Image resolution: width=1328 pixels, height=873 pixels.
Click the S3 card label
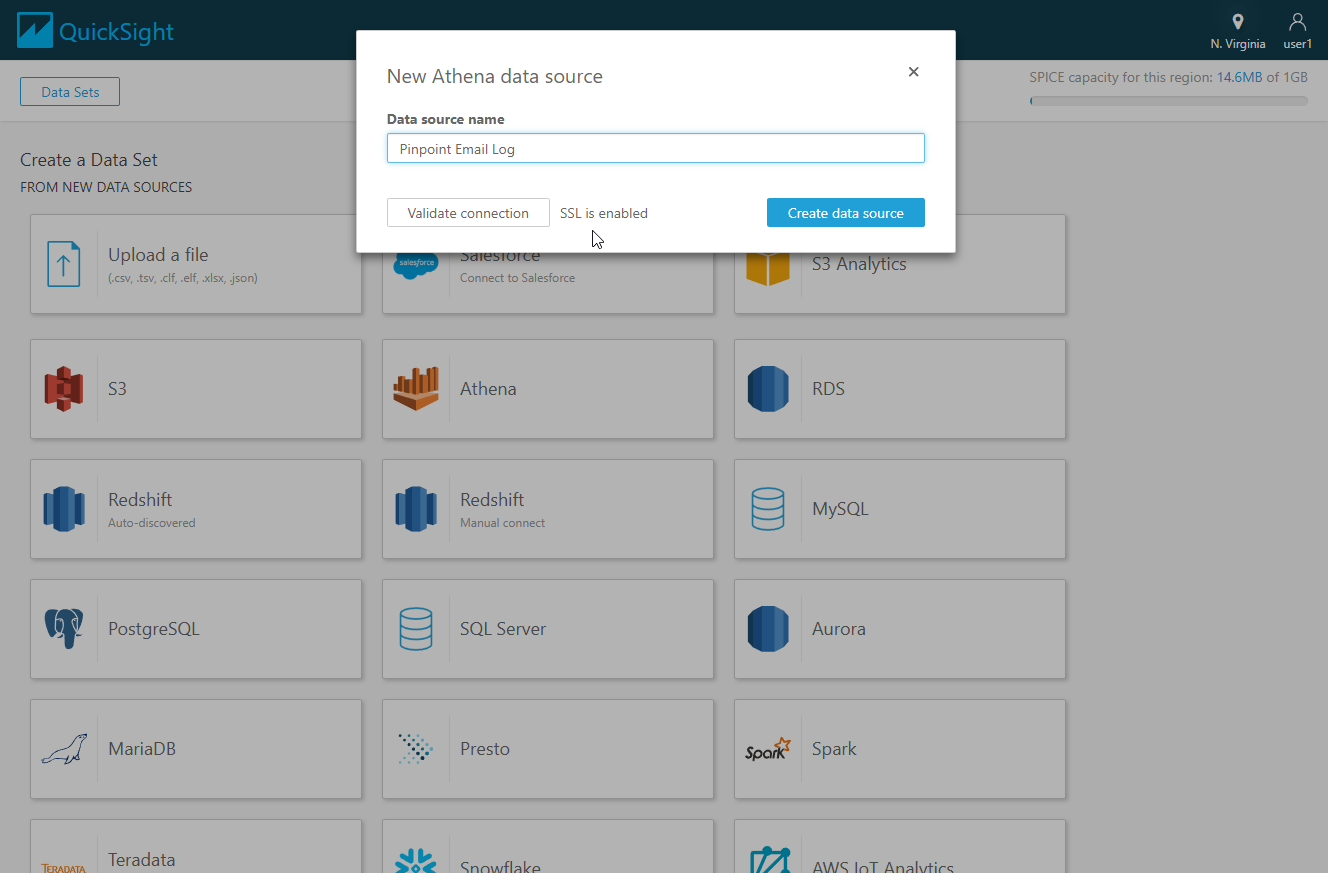tap(117, 389)
